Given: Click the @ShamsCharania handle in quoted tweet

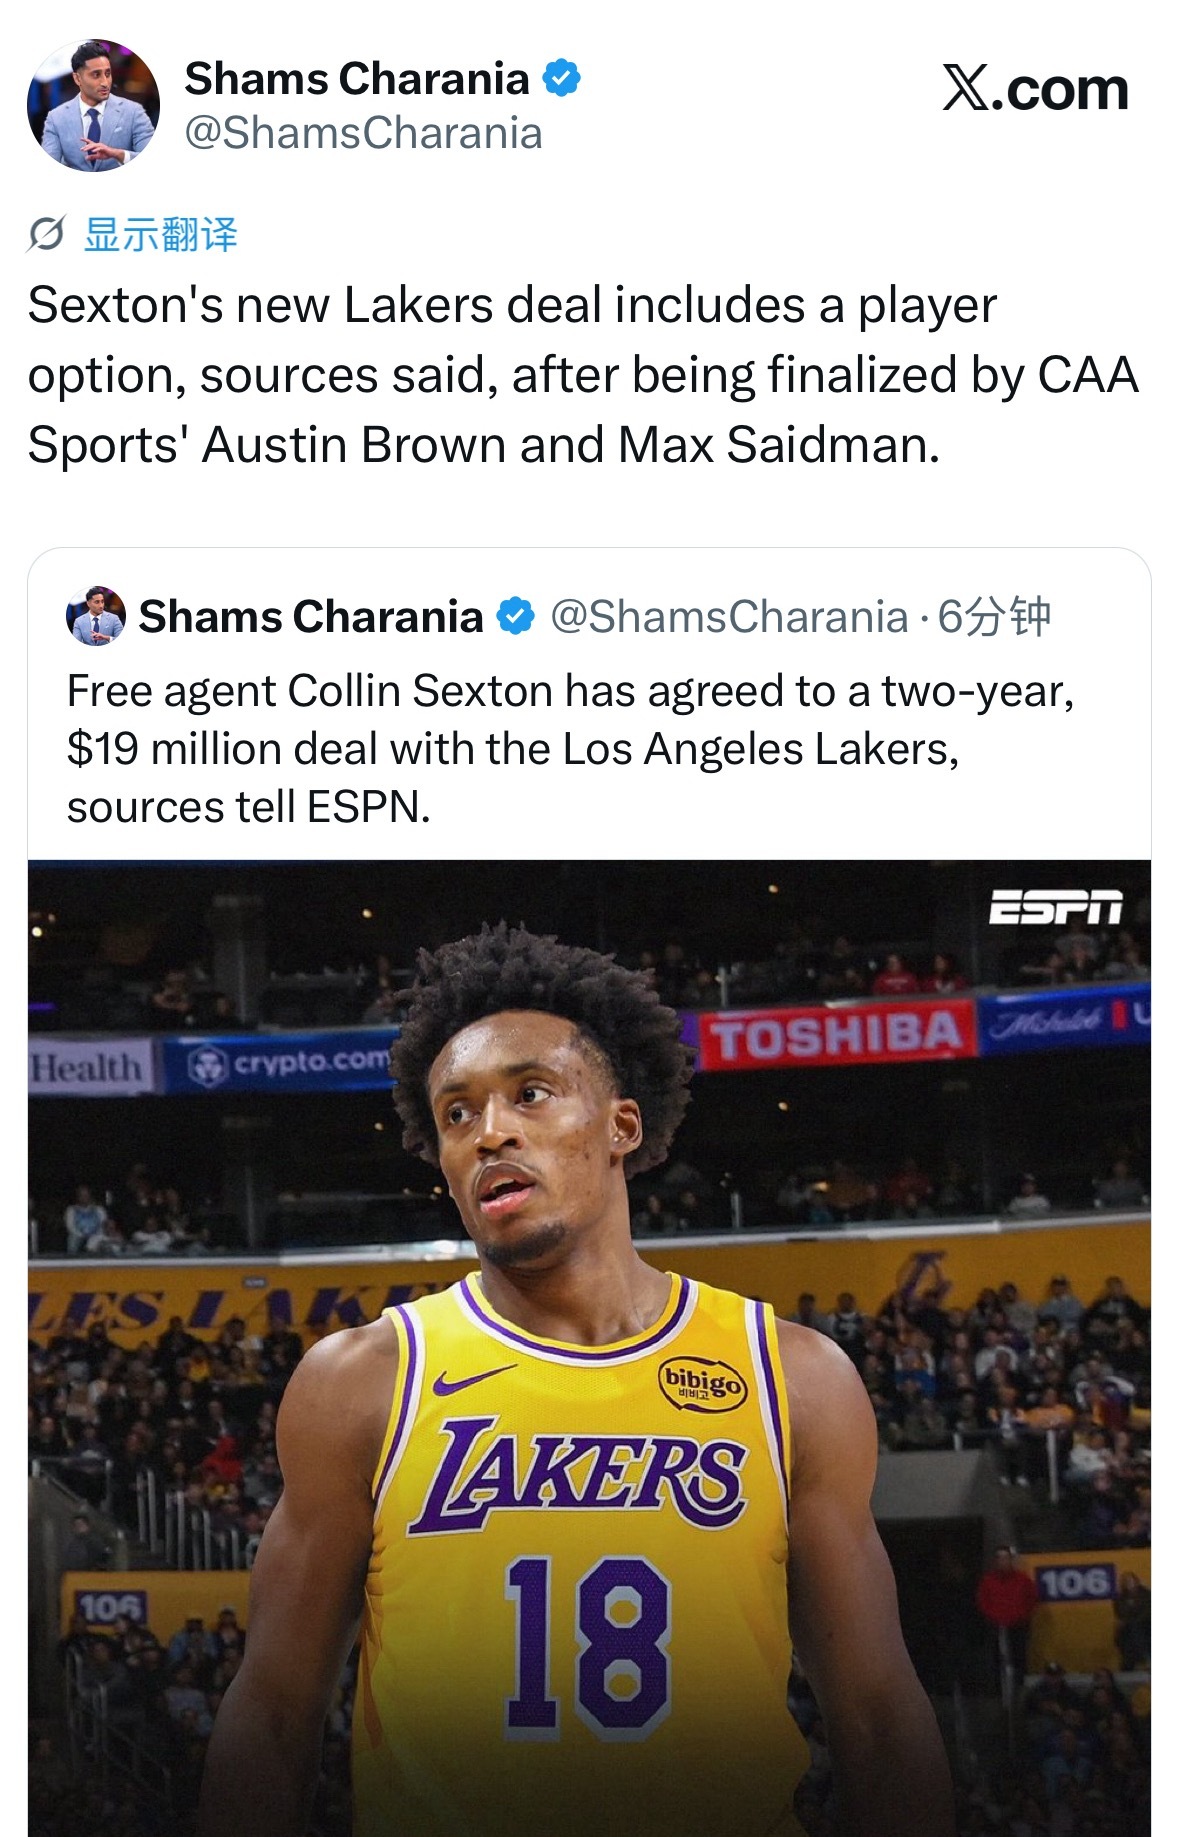Looking at the screenshot, I should (729, 617).
